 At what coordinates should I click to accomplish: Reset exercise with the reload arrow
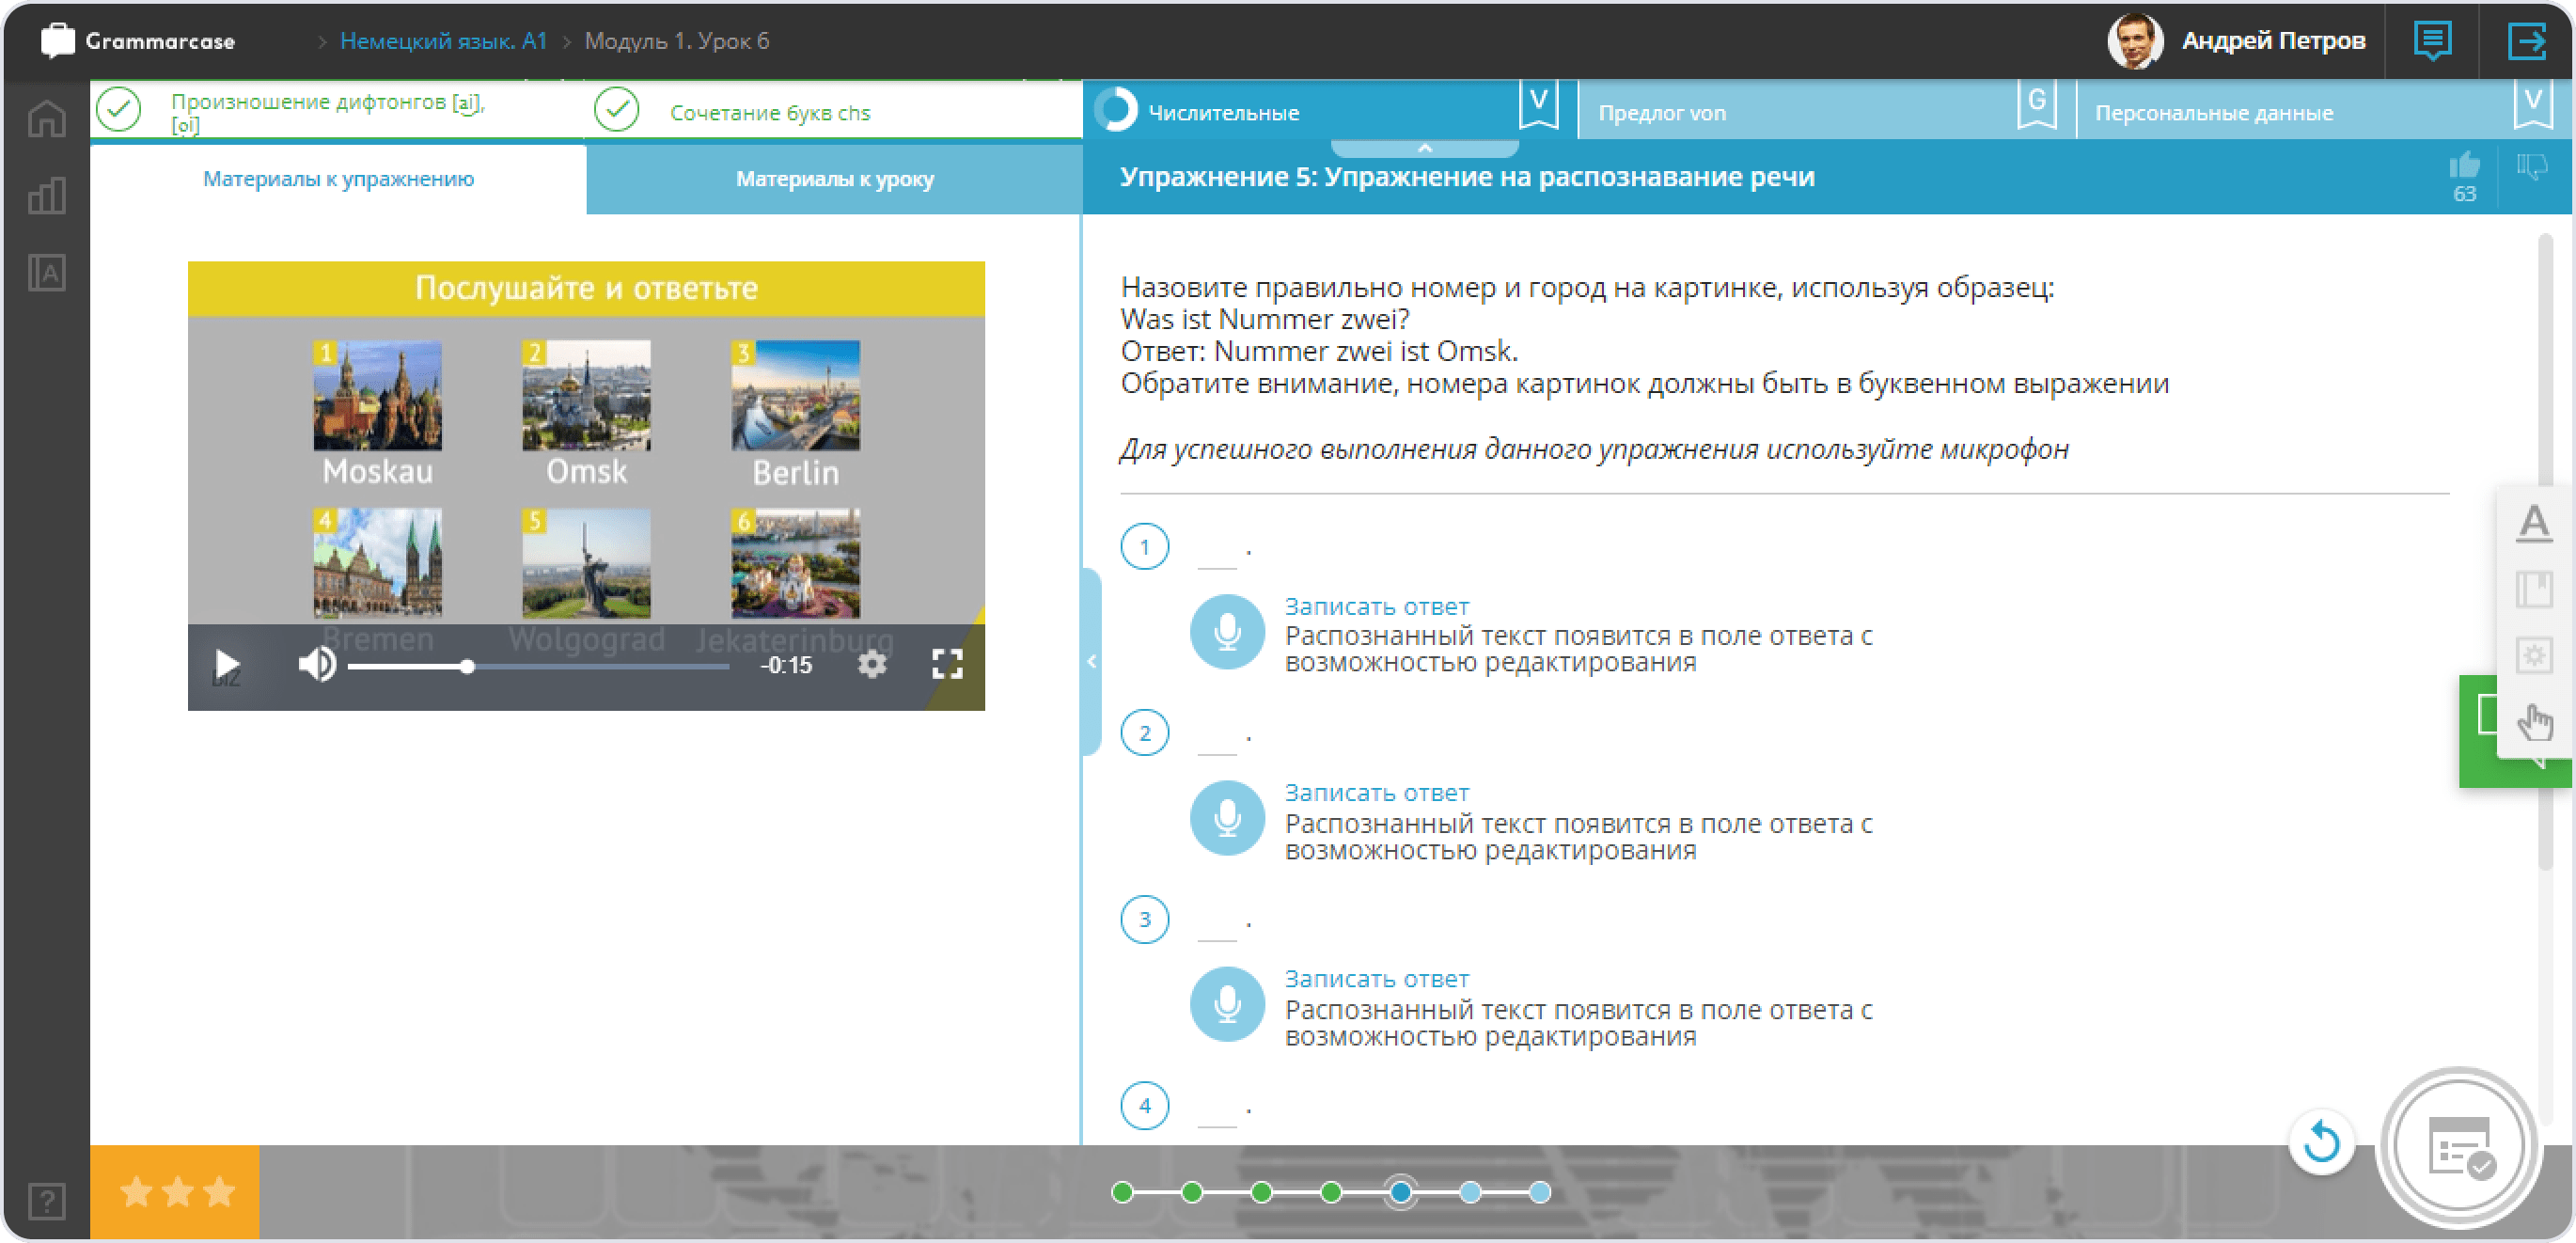tap(2321, 1142)
